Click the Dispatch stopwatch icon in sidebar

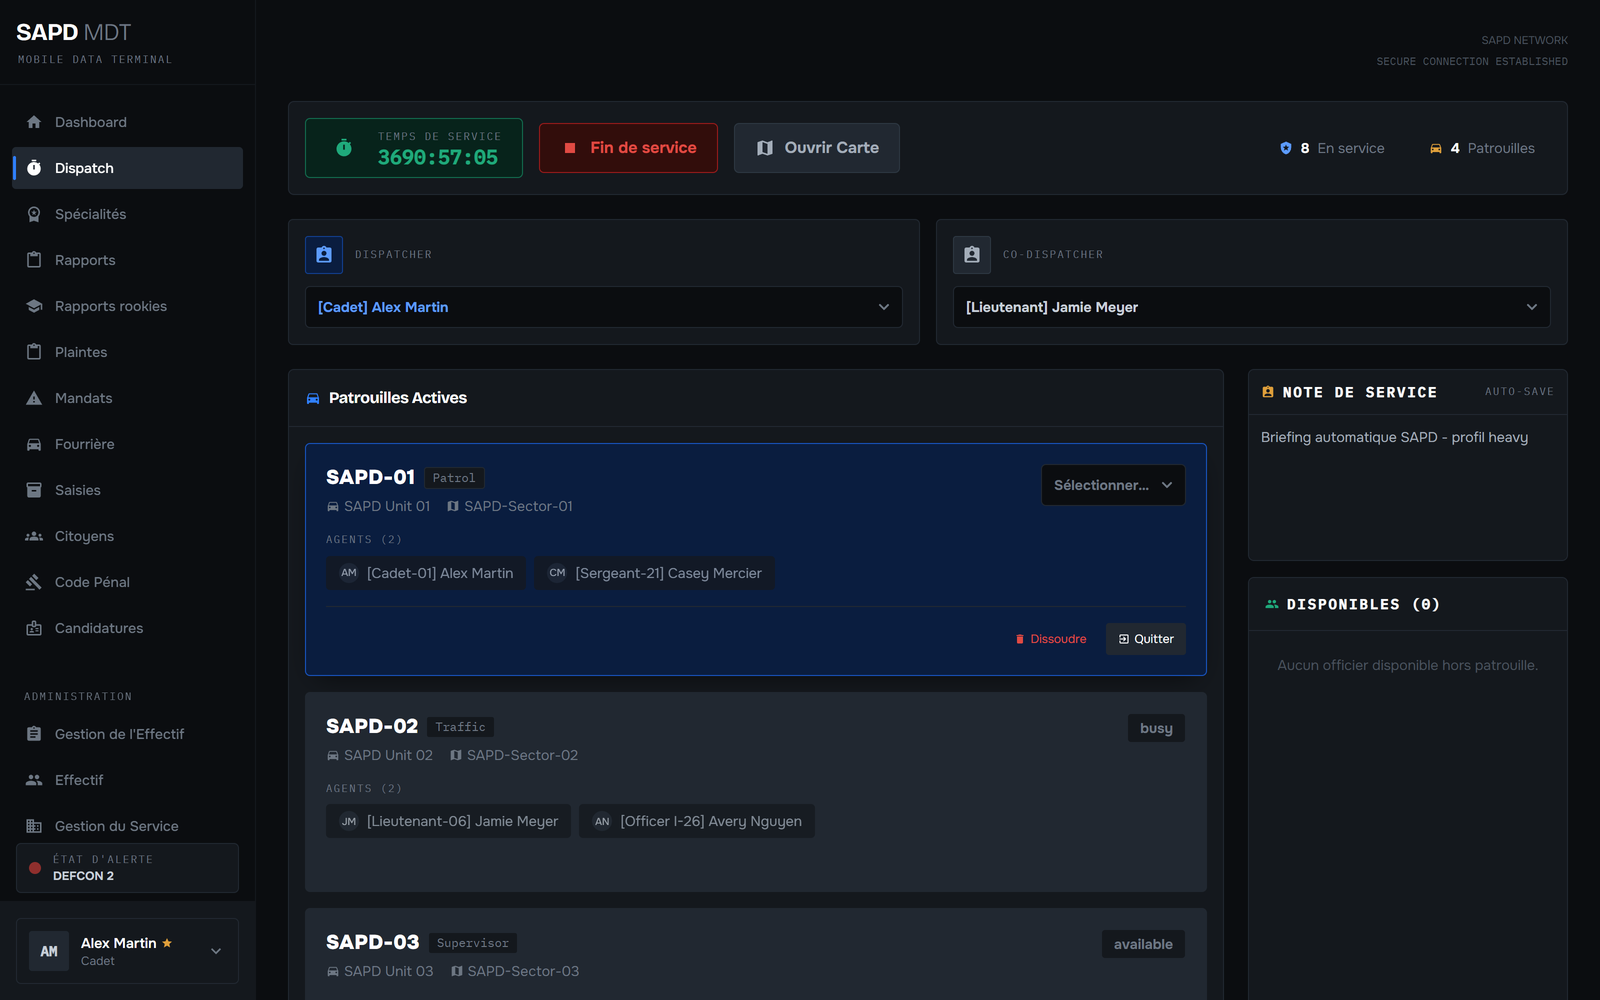(x=34, y=168)
